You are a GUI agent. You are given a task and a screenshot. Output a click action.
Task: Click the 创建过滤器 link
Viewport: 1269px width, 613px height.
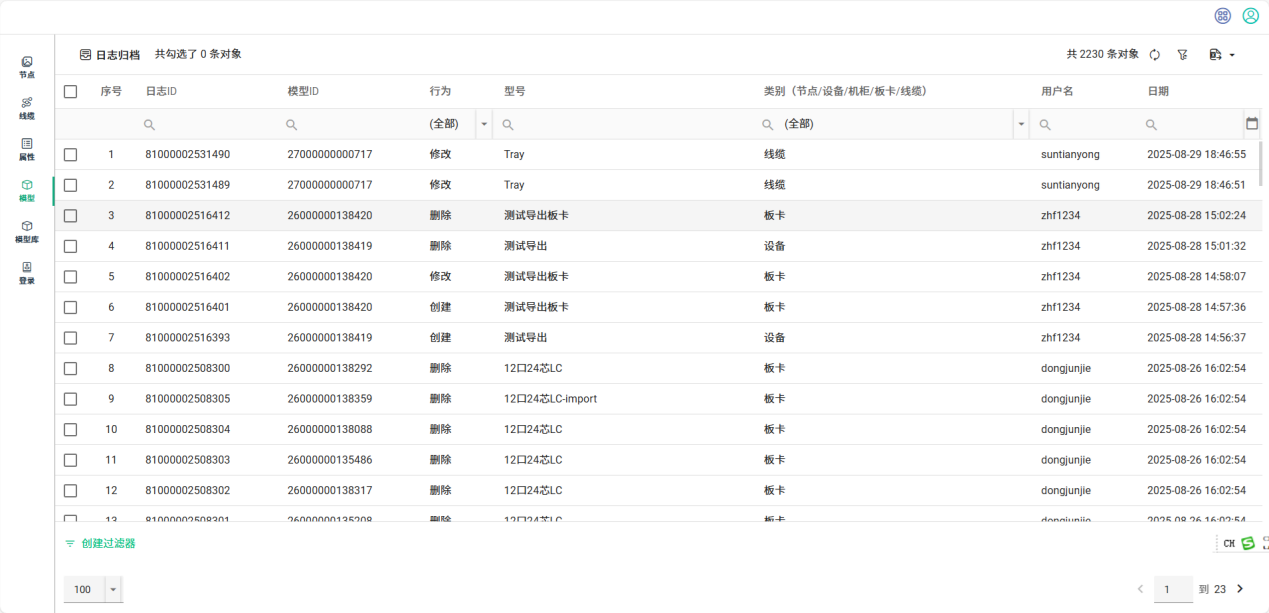100,543
